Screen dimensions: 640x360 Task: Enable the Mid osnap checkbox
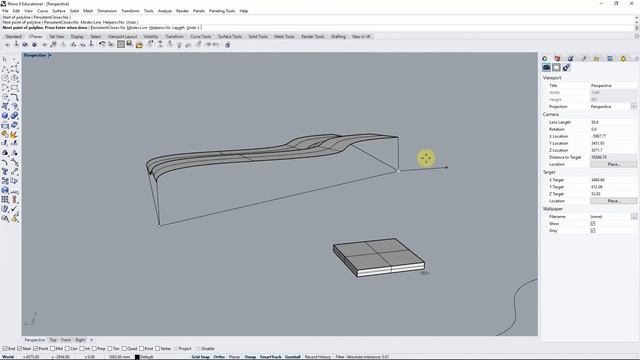coord(52,349)
